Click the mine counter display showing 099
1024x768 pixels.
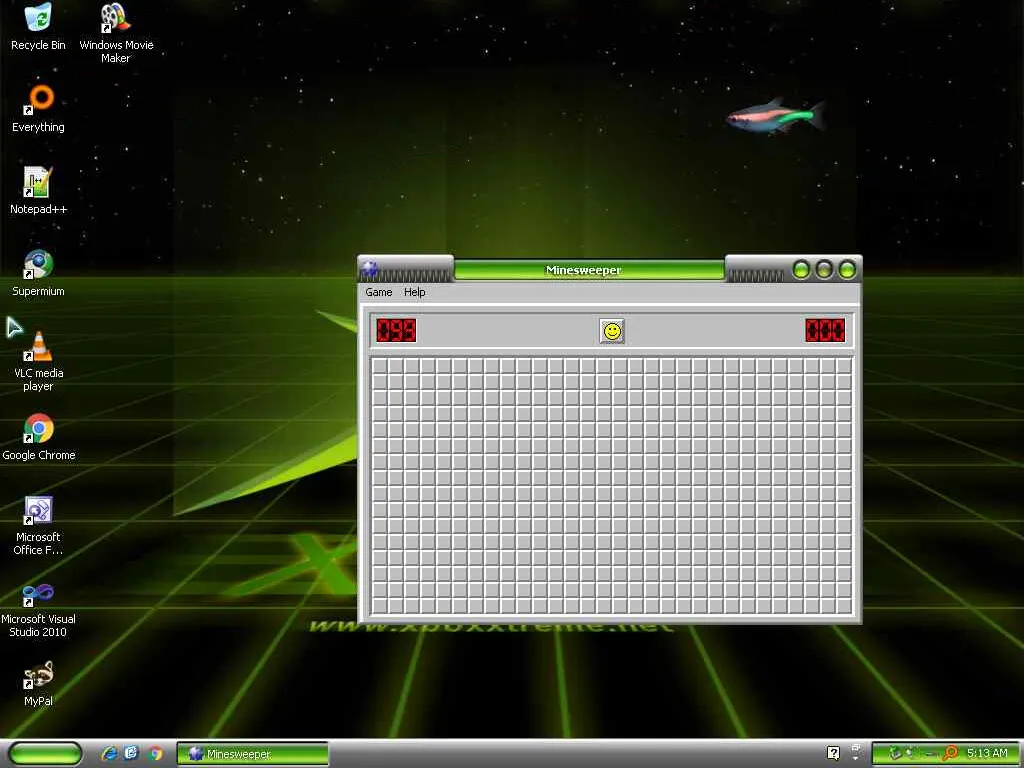tap(396, 330)
